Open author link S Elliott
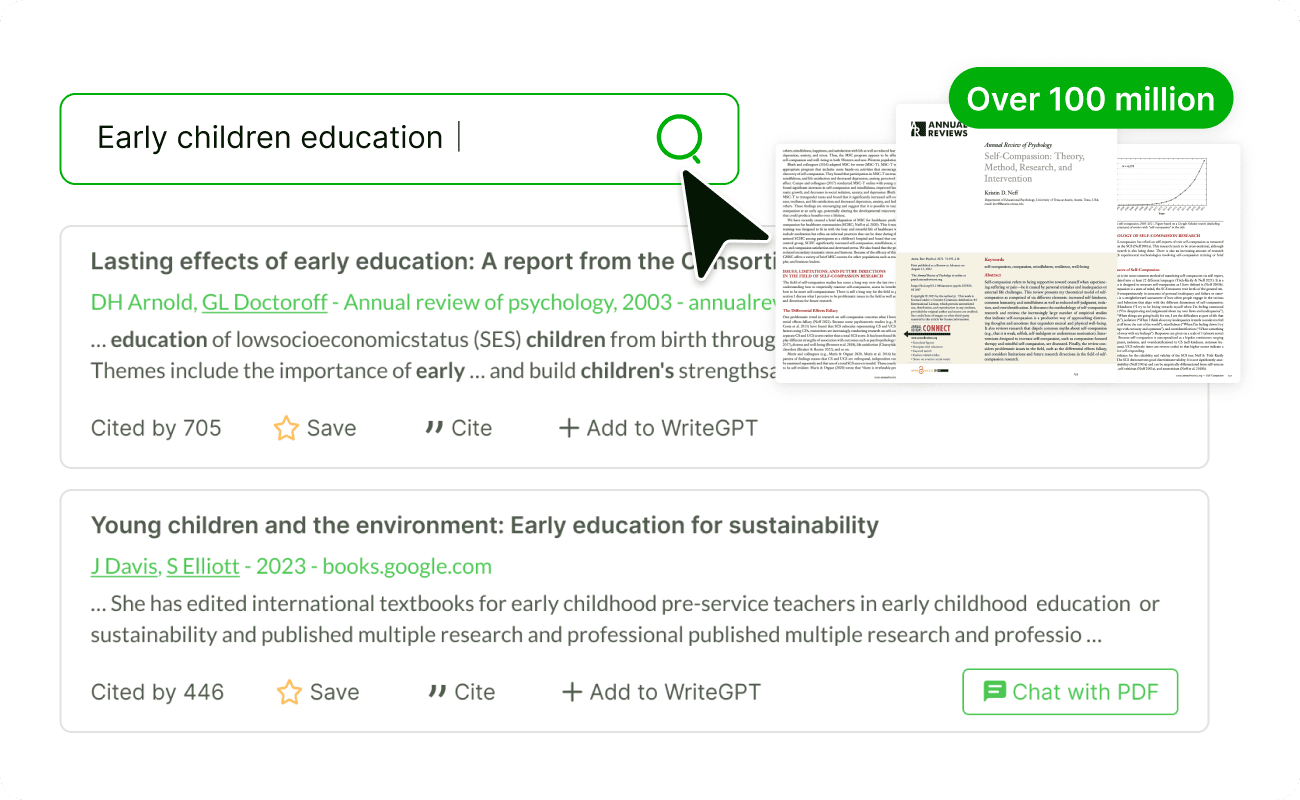This screenshot has width=1300, height=800. click(x=203, y=566)
